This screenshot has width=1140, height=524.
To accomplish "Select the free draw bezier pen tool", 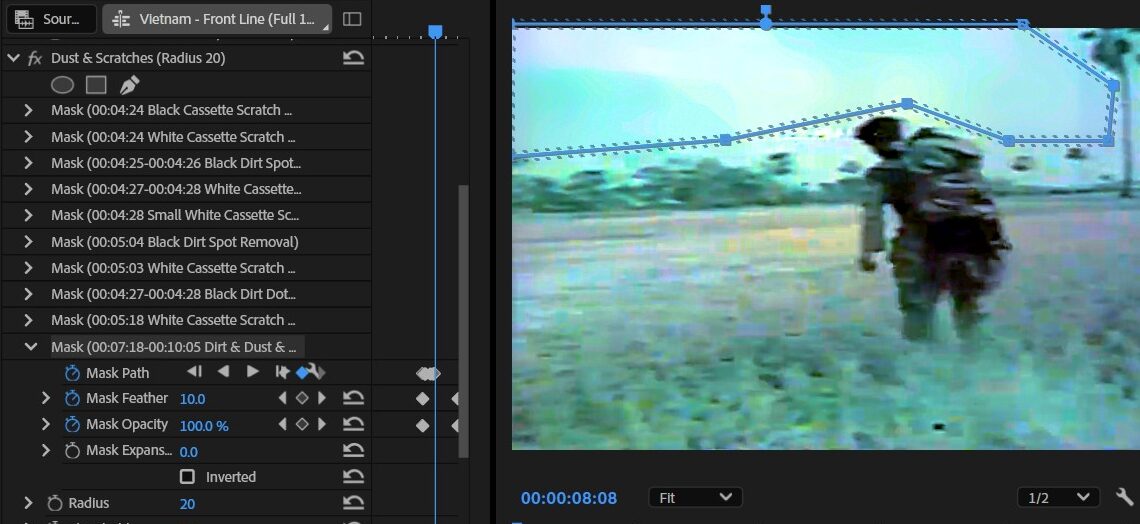I will [129, 85].
